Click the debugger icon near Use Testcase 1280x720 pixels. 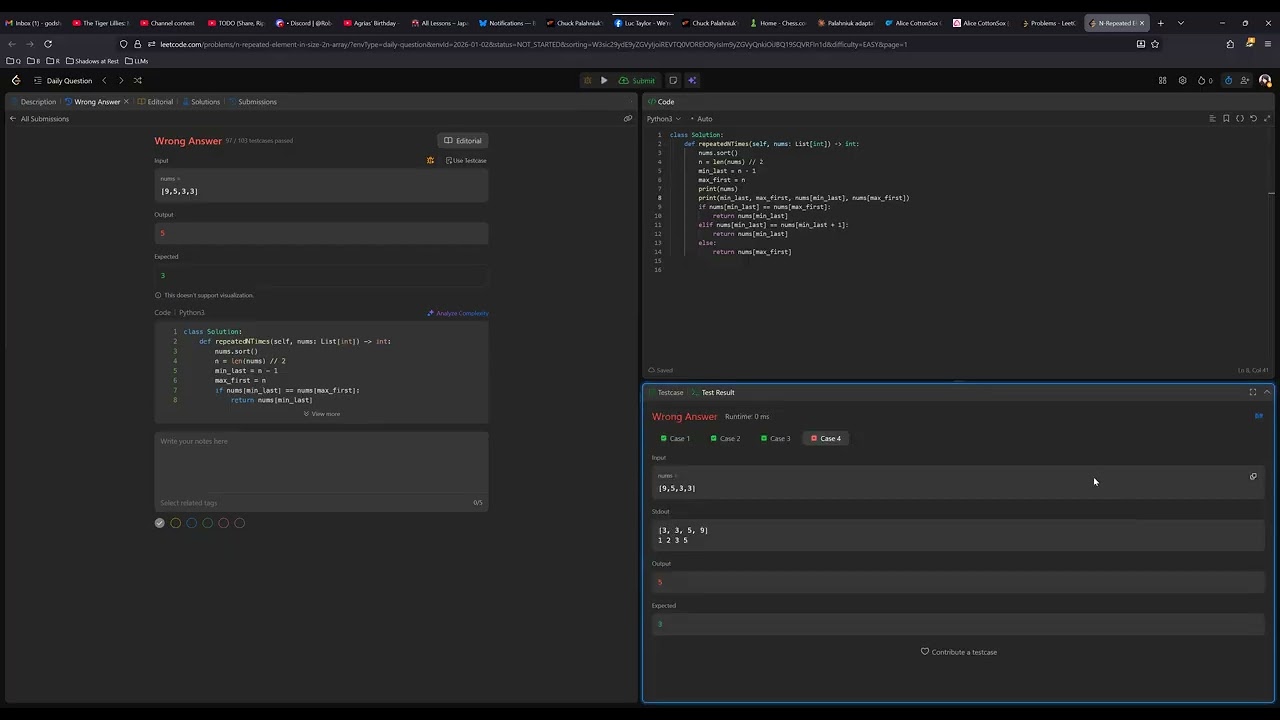tap(431, 161)
